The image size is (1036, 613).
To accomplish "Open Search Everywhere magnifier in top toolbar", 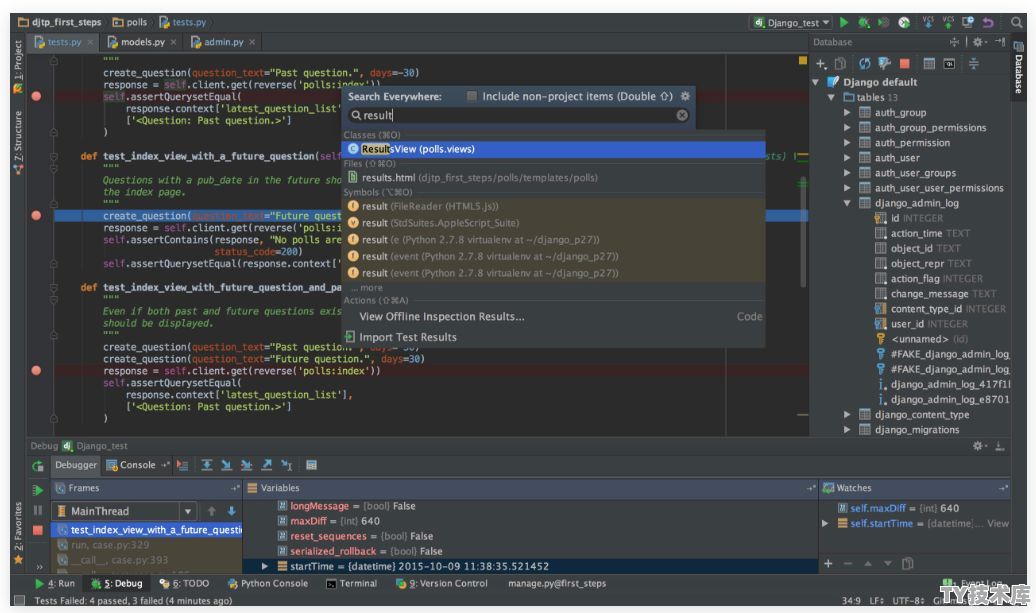I will tap(1016, 22).
